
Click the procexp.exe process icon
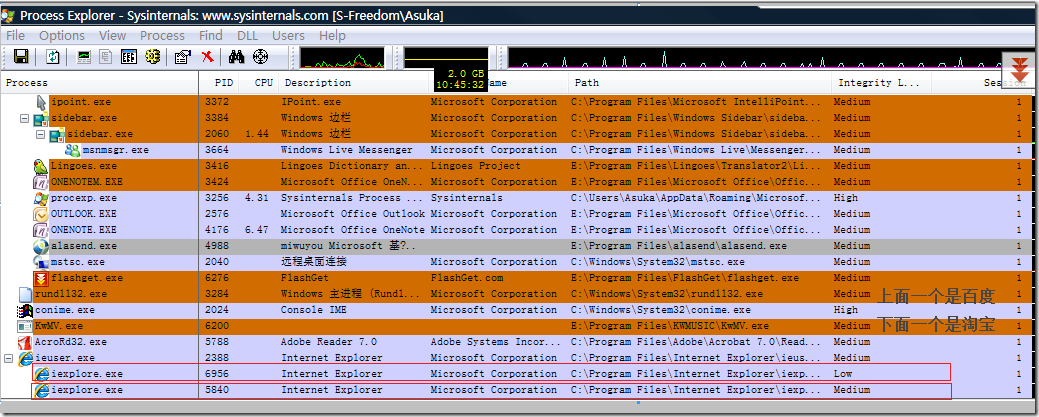(41, 198)
